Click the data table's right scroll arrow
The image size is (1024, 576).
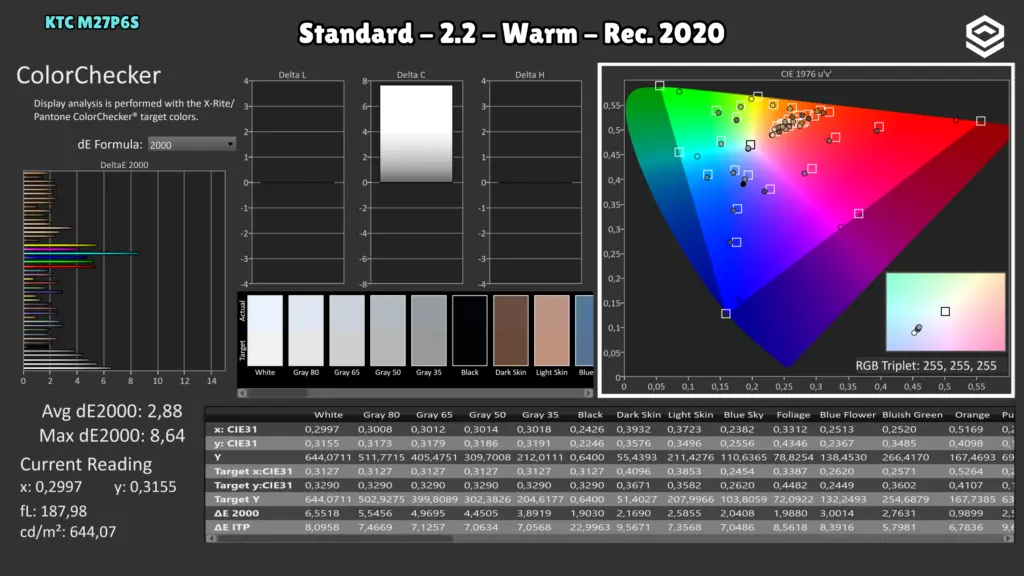click(x=1008, y=539)
